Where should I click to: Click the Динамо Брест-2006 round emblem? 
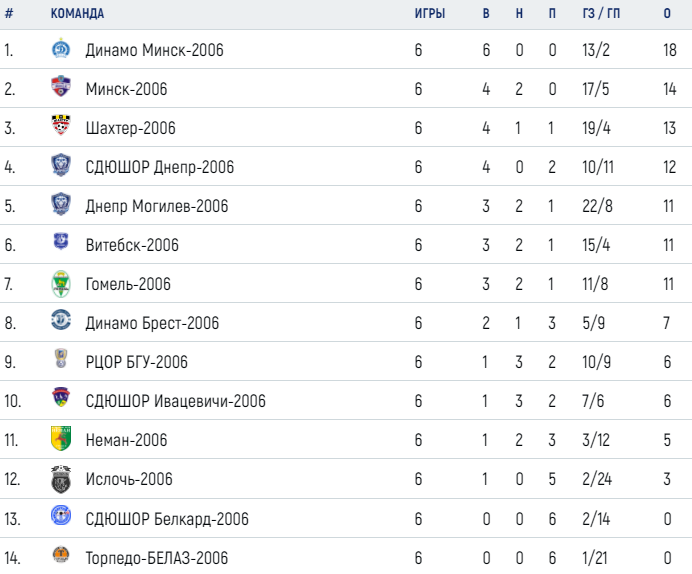(x=61, y=320)
